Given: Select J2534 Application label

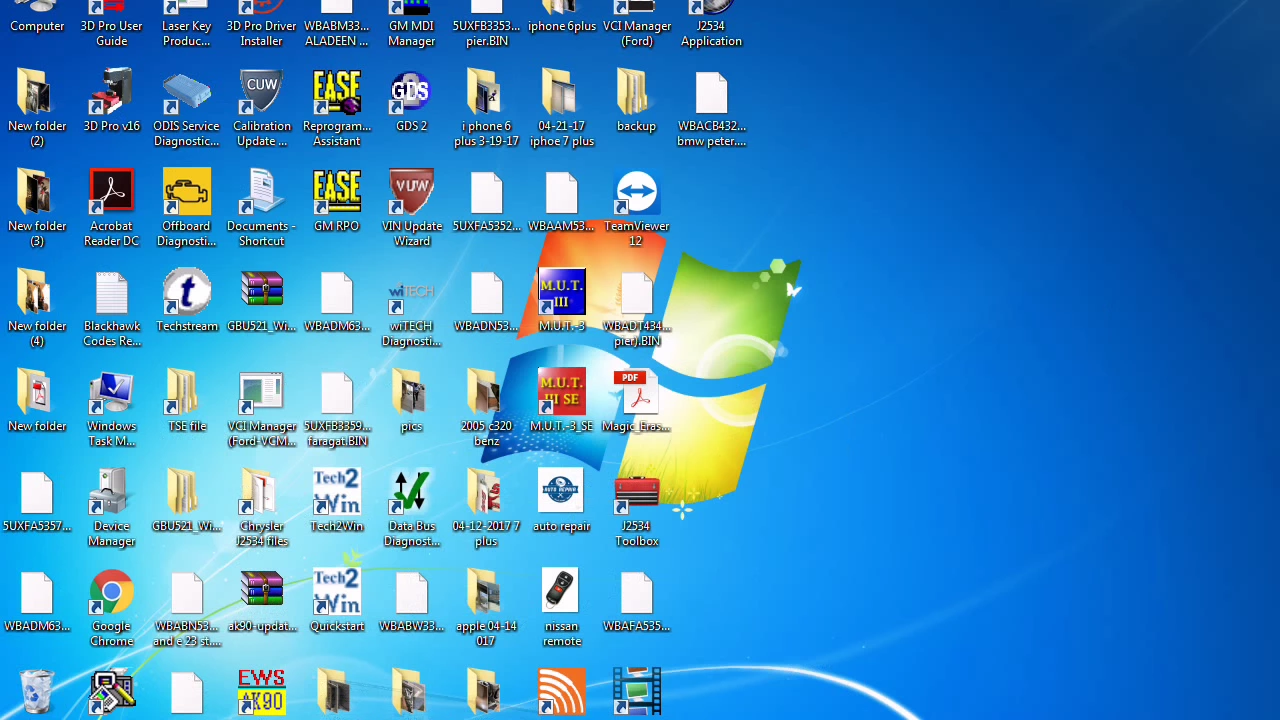Looking at the screenshot, I should 711,33.
